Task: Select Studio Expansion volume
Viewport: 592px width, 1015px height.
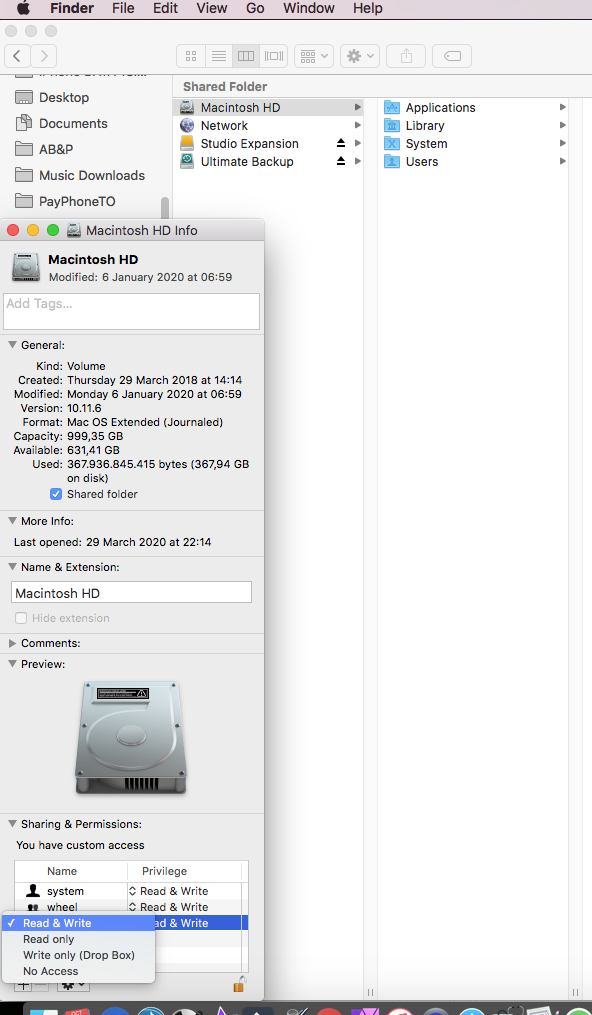Action: point(268,144)
